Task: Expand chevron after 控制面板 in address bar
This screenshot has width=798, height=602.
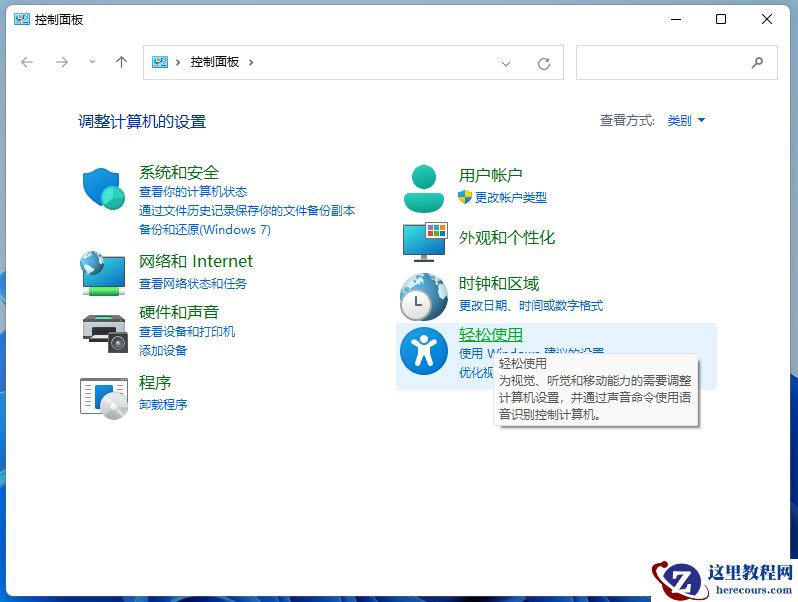Action: [x=251, y=62]
